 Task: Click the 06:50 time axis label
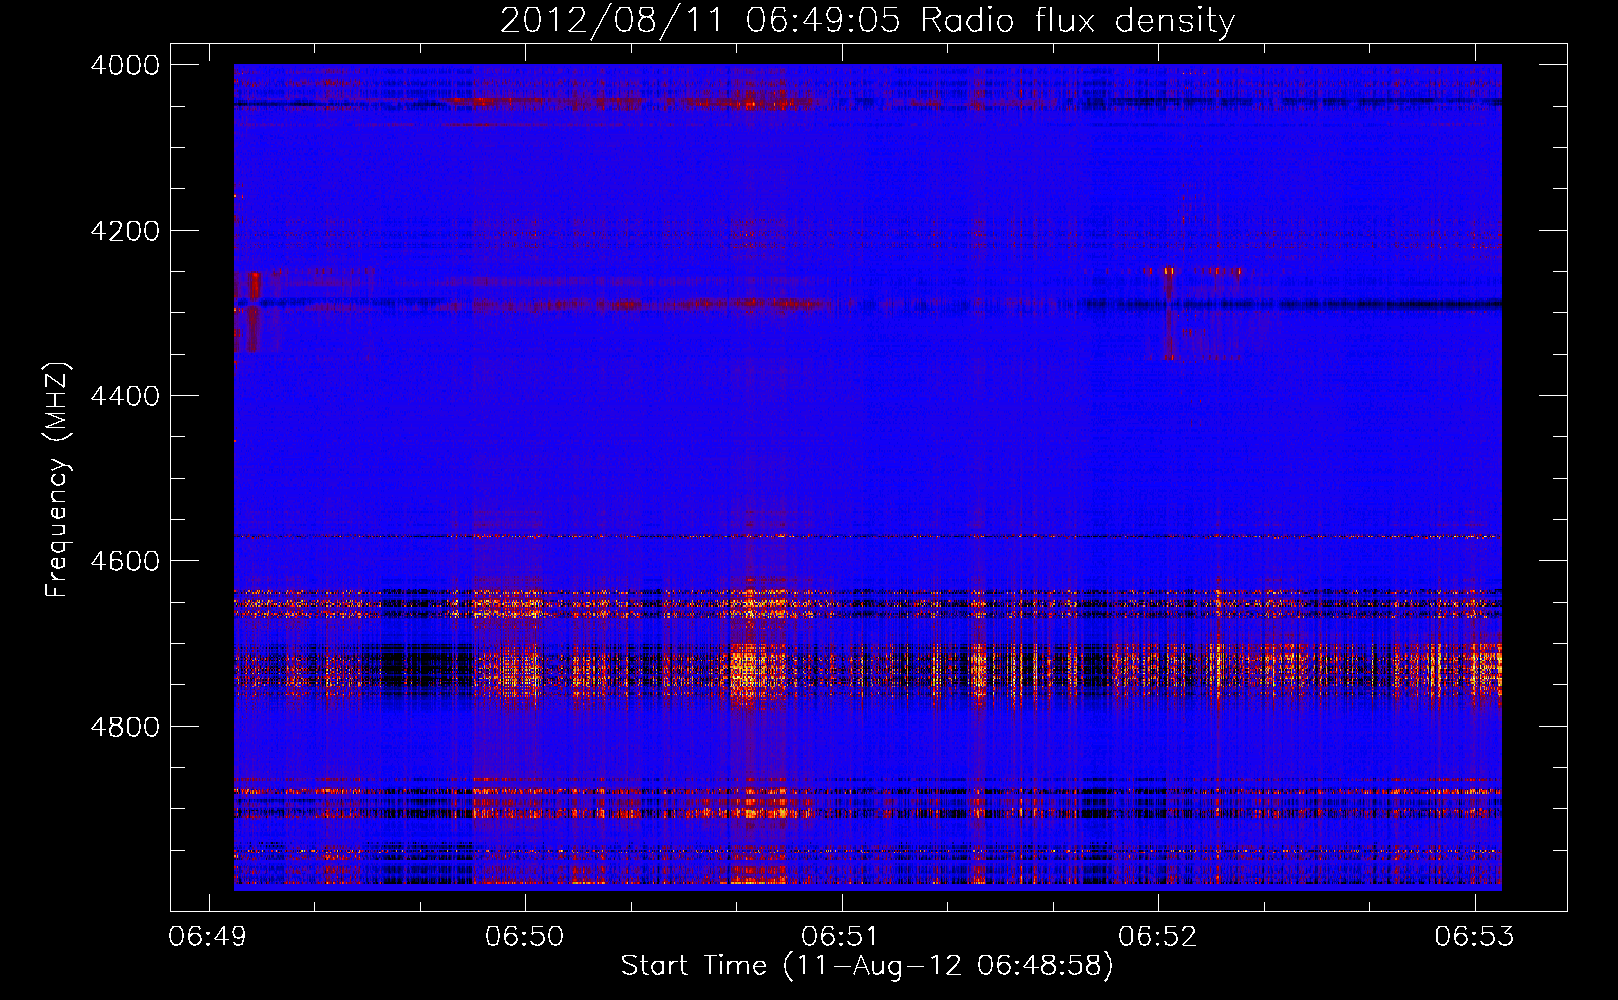(x=525, y=937)
